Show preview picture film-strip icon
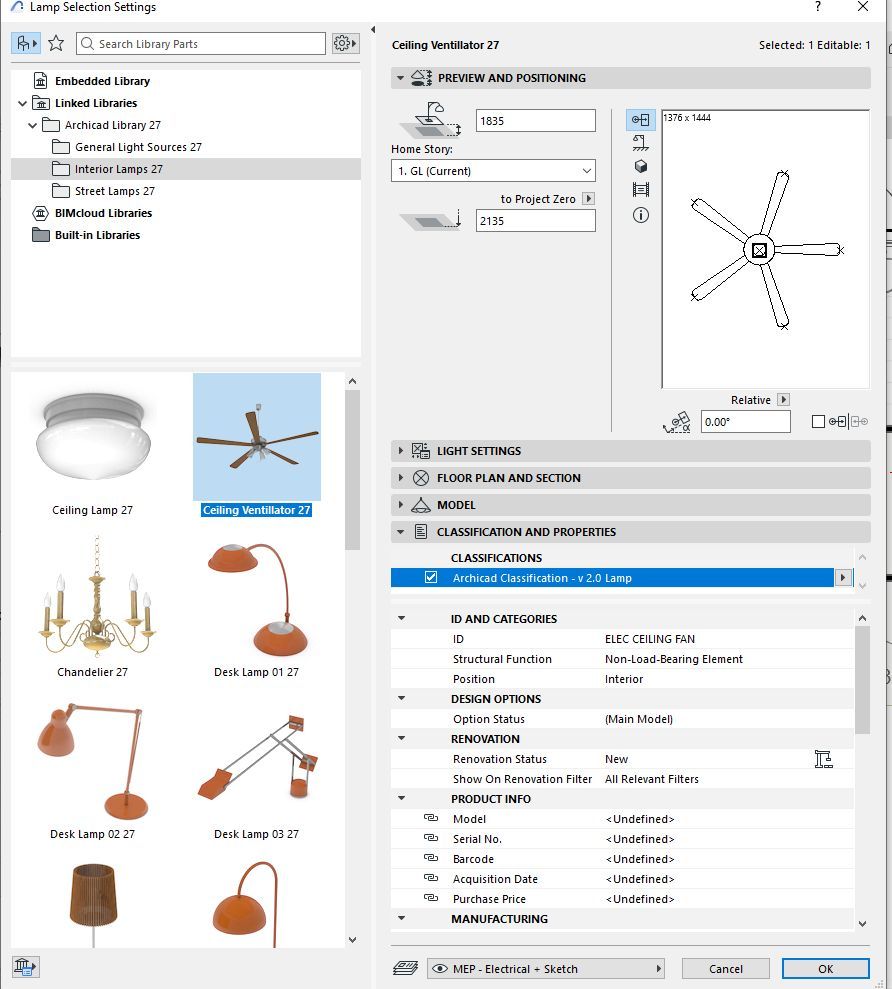This screenshot has height=989, width=892. pos(640,189)
